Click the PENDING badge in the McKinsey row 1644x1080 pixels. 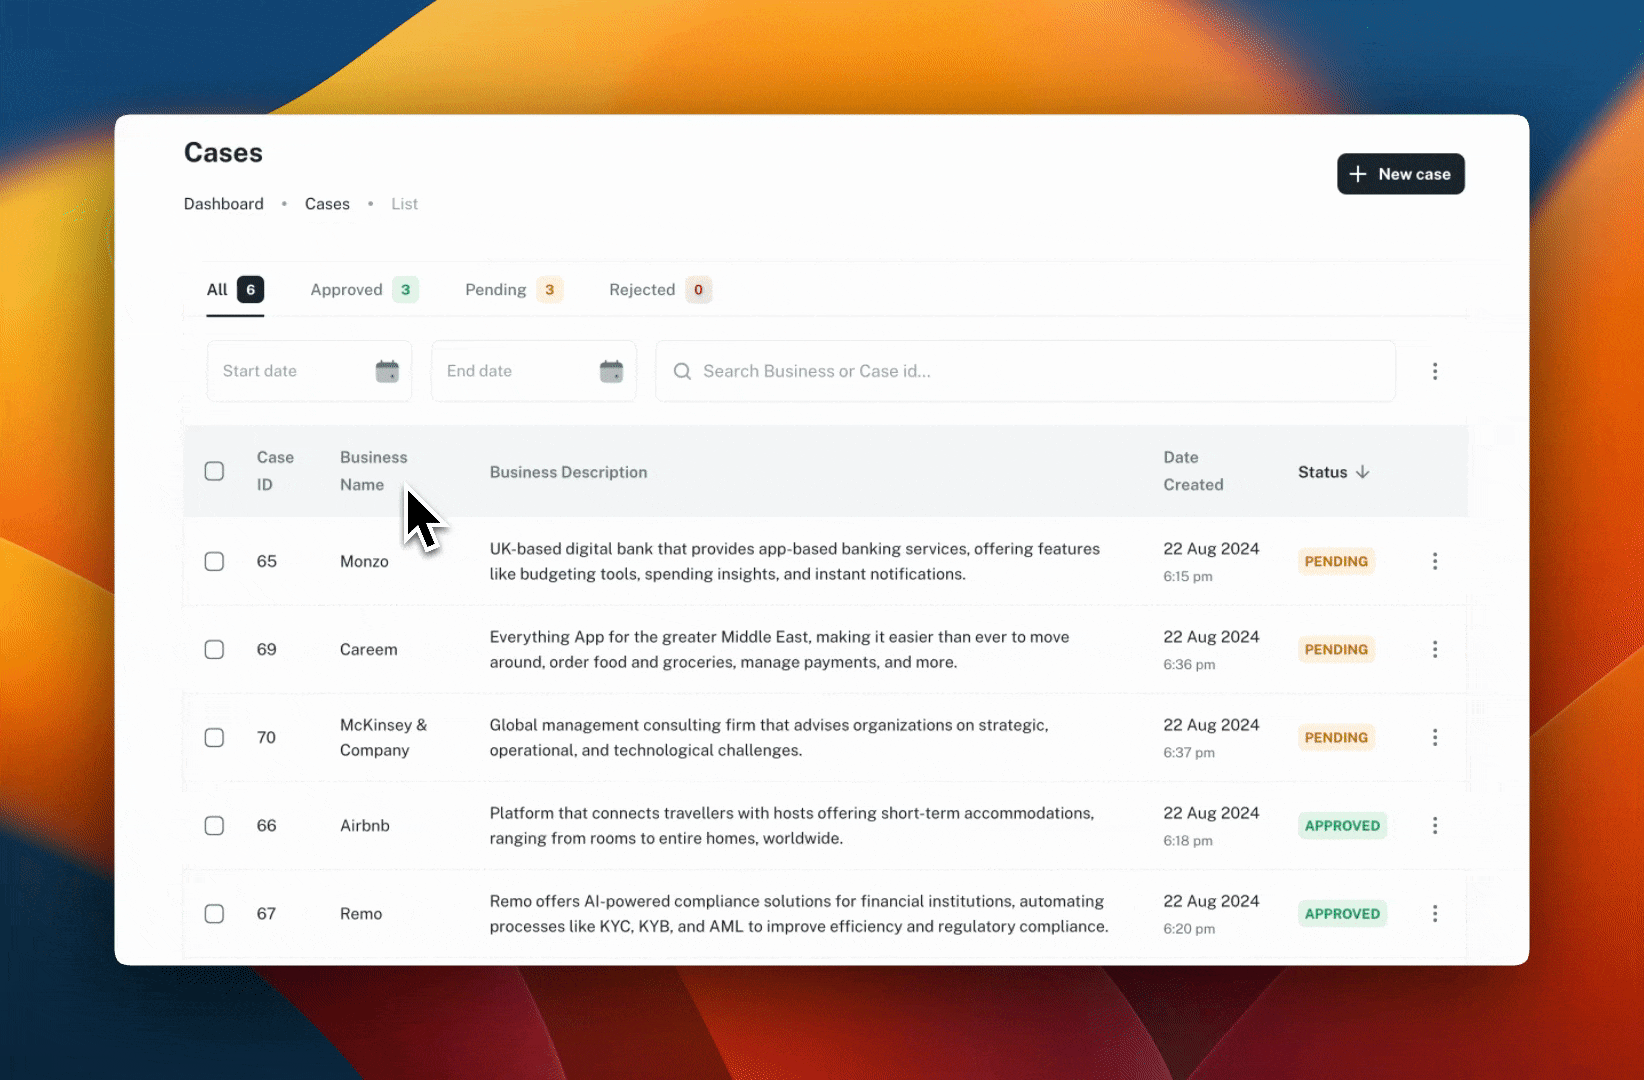[1336, 737]
